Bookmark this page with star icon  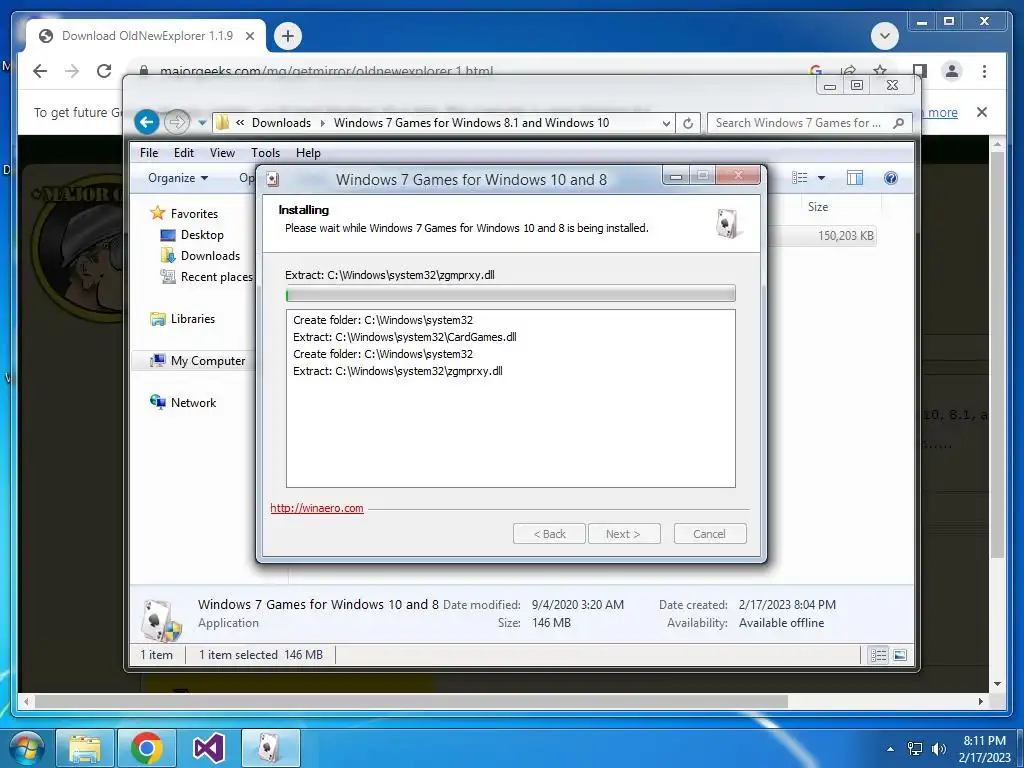pos(880,71)
